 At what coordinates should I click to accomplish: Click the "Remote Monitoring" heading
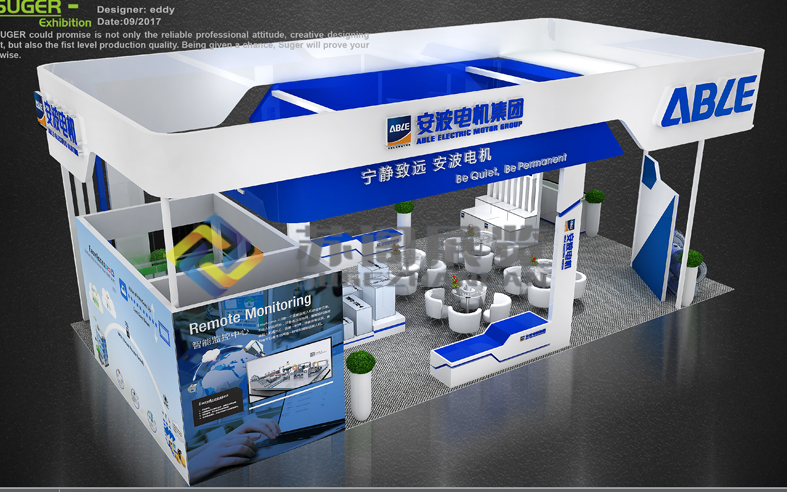(x=250, y=313)
